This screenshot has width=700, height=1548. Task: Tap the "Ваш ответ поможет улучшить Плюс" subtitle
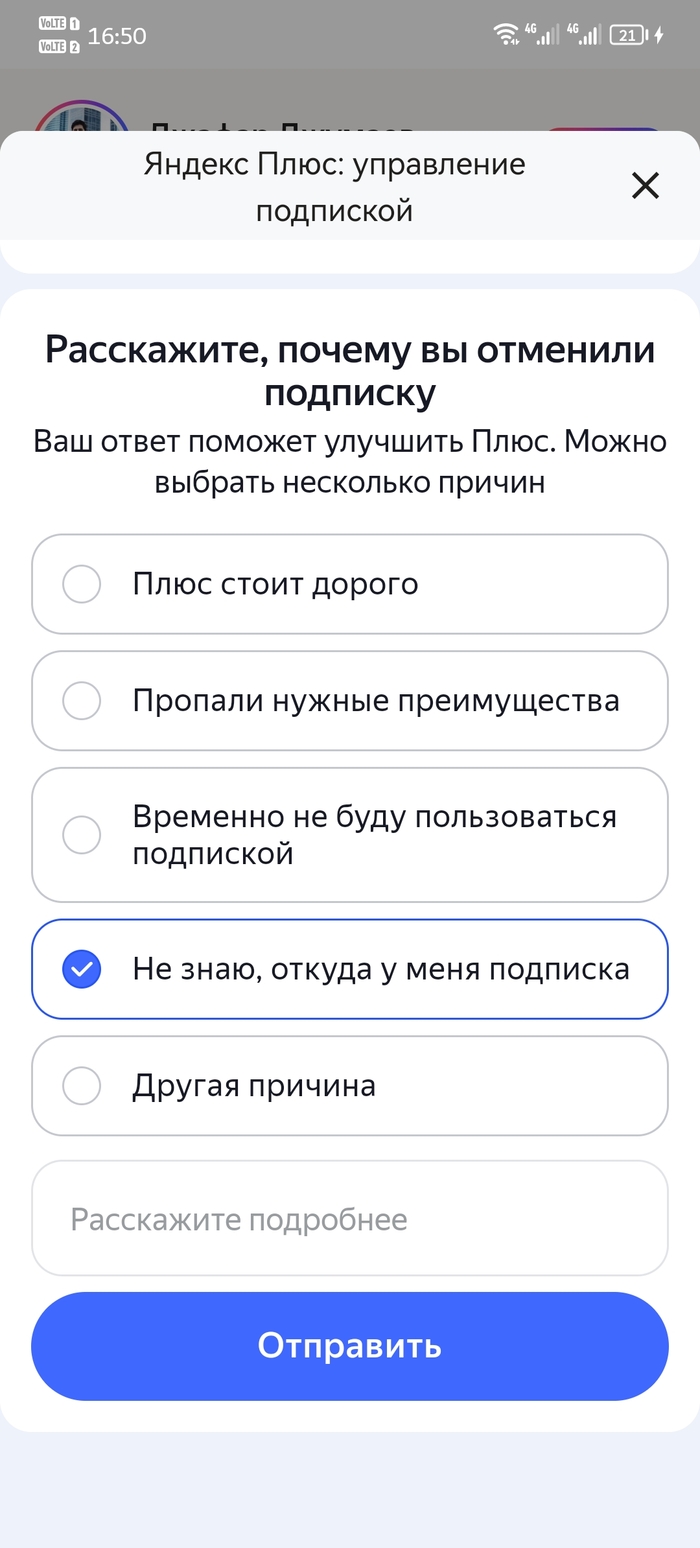[x=349, y=461]
